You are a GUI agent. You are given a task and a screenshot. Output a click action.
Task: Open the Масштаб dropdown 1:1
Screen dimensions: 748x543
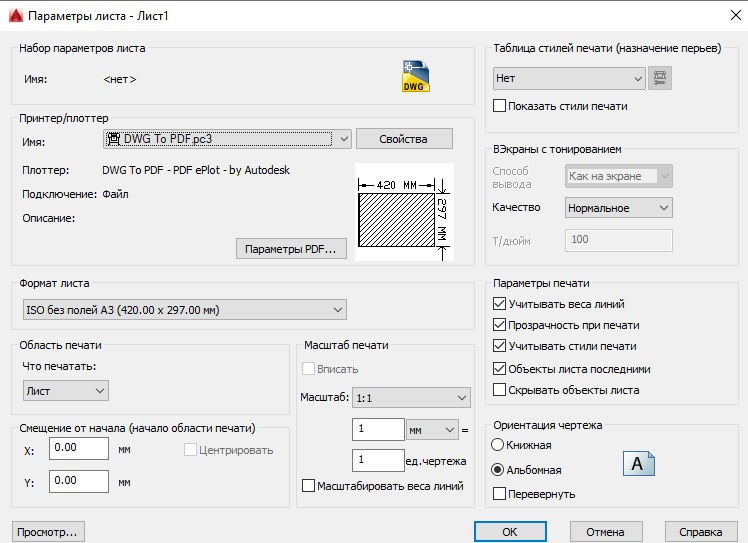(x=411, y=397)
